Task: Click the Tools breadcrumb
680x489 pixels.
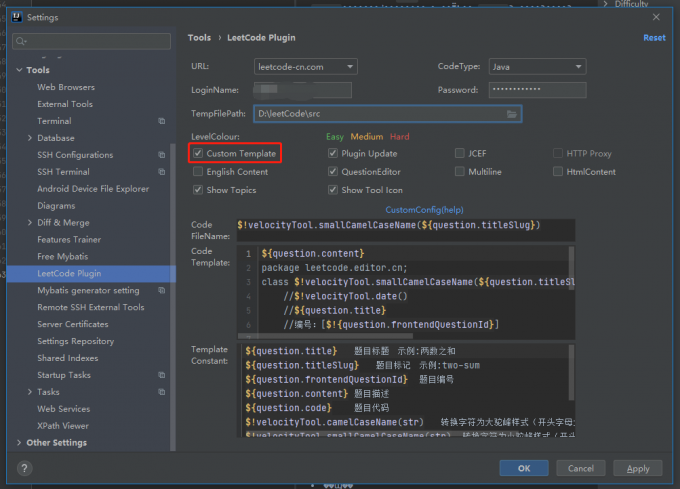Action: coord(199,38)
